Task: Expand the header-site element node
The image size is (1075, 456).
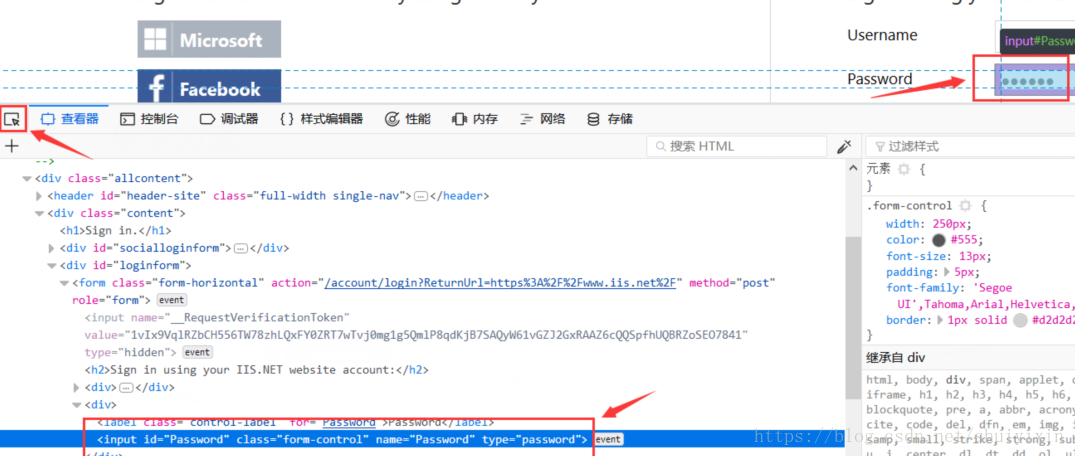Action: point(40,196)
